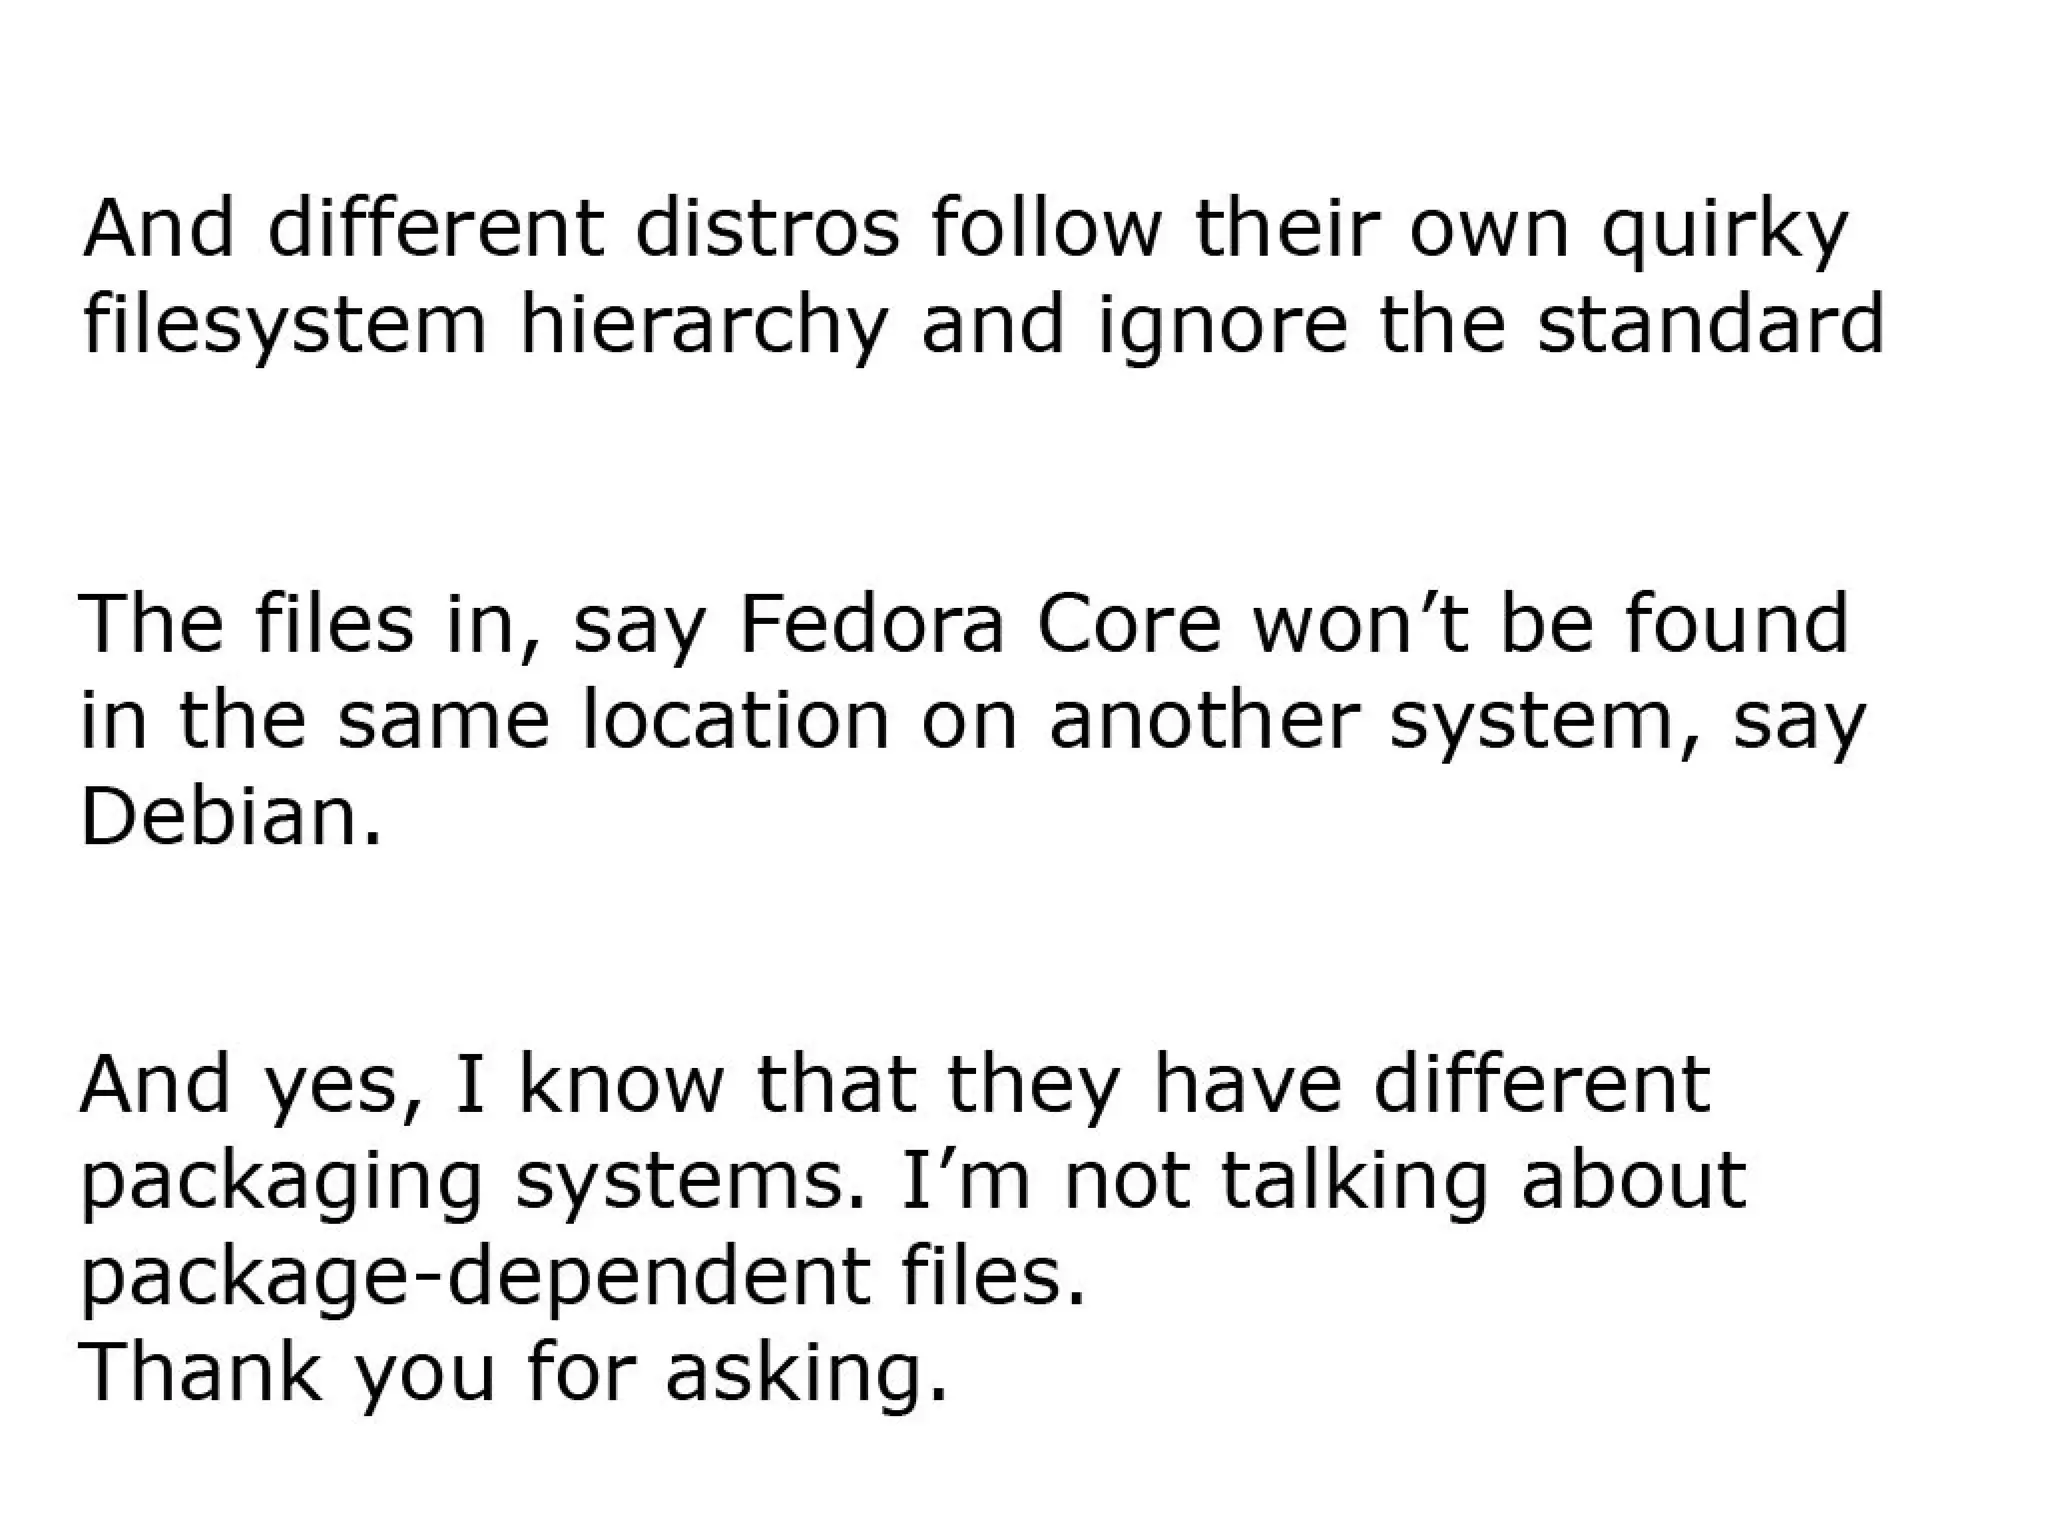Click the word 'found' in second paragraph
The height and width of the screenshot is (1536, 2048).
pos(1737,621)
